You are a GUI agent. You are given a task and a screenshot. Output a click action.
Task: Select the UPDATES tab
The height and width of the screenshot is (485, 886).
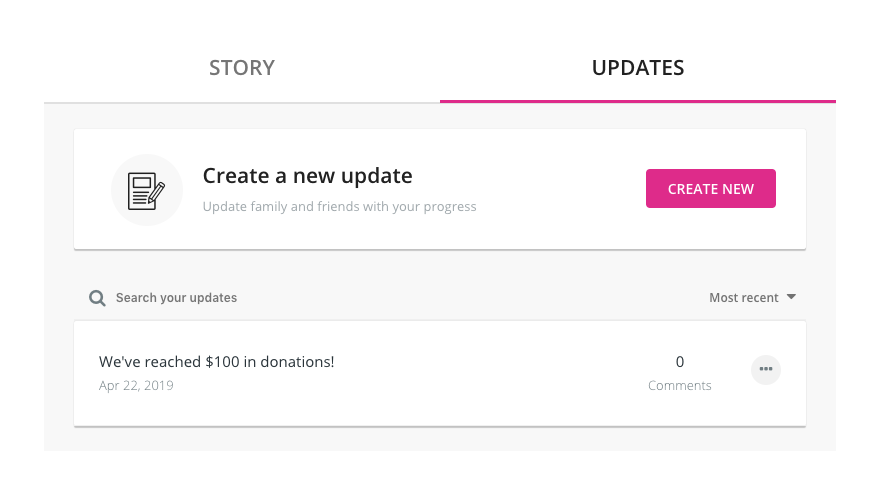(638, 68)
